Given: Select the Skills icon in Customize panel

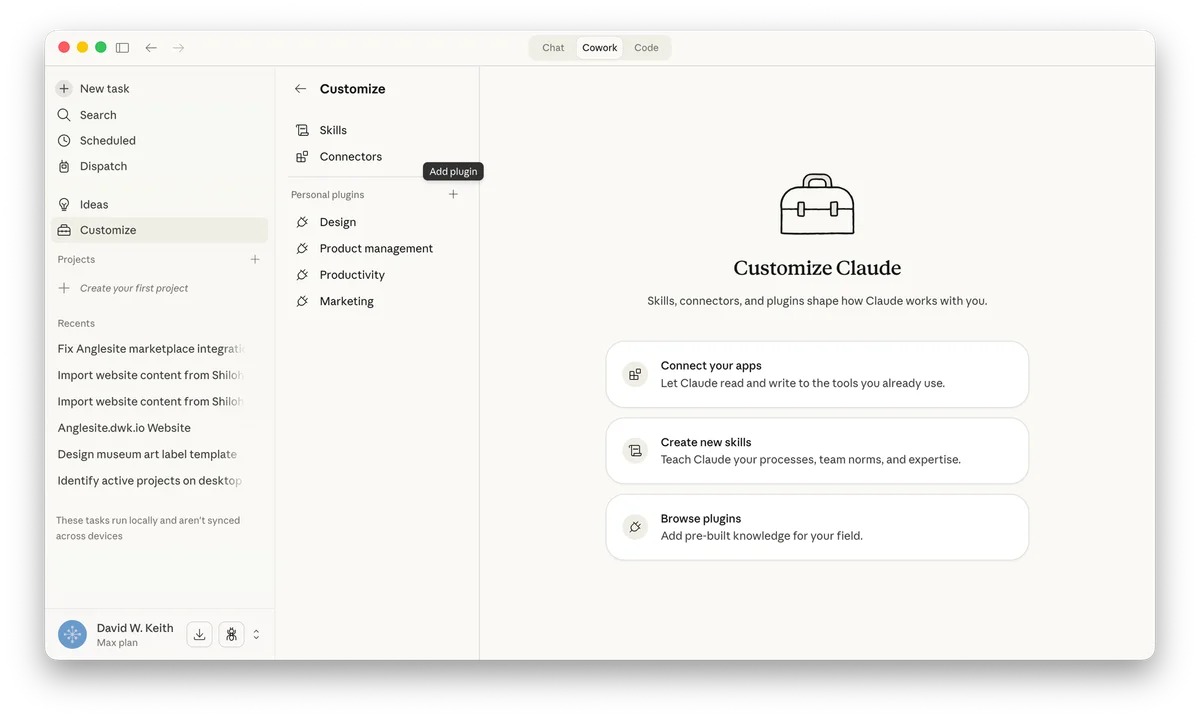Looking at the screenshot, I should pos(302,130).
